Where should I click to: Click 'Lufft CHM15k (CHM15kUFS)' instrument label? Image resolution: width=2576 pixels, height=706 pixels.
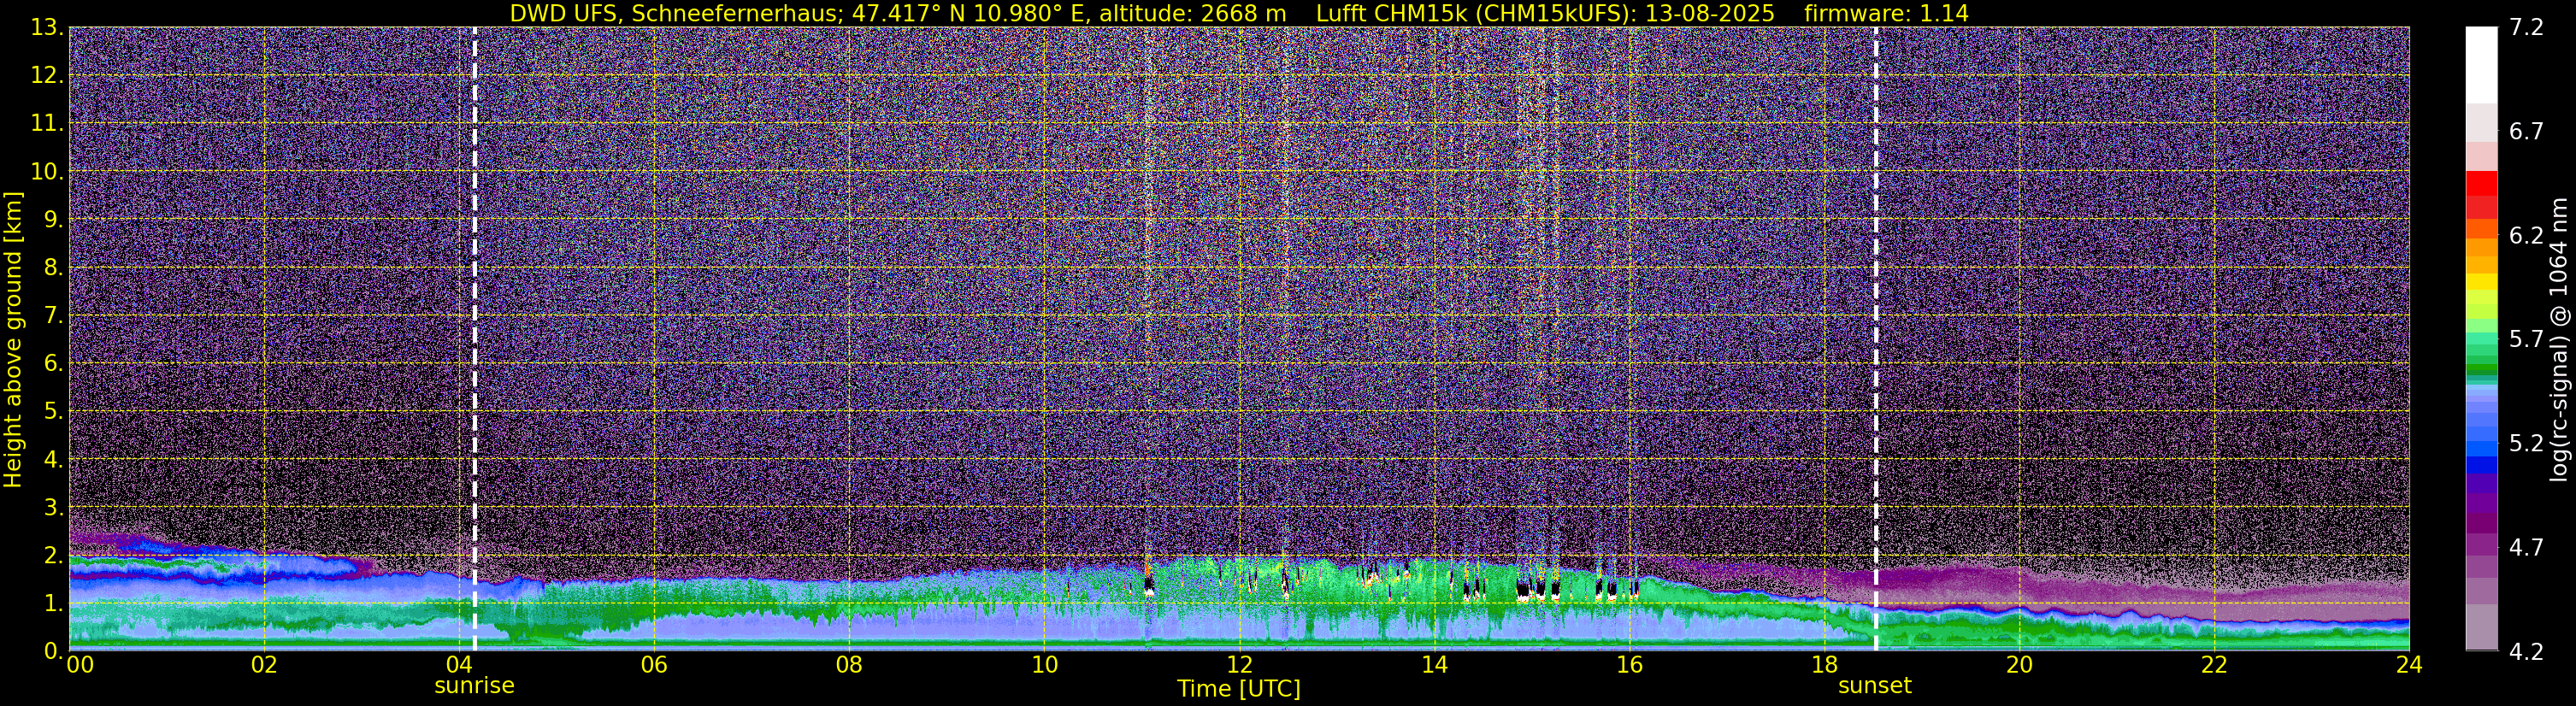[x=1474, y=14]
